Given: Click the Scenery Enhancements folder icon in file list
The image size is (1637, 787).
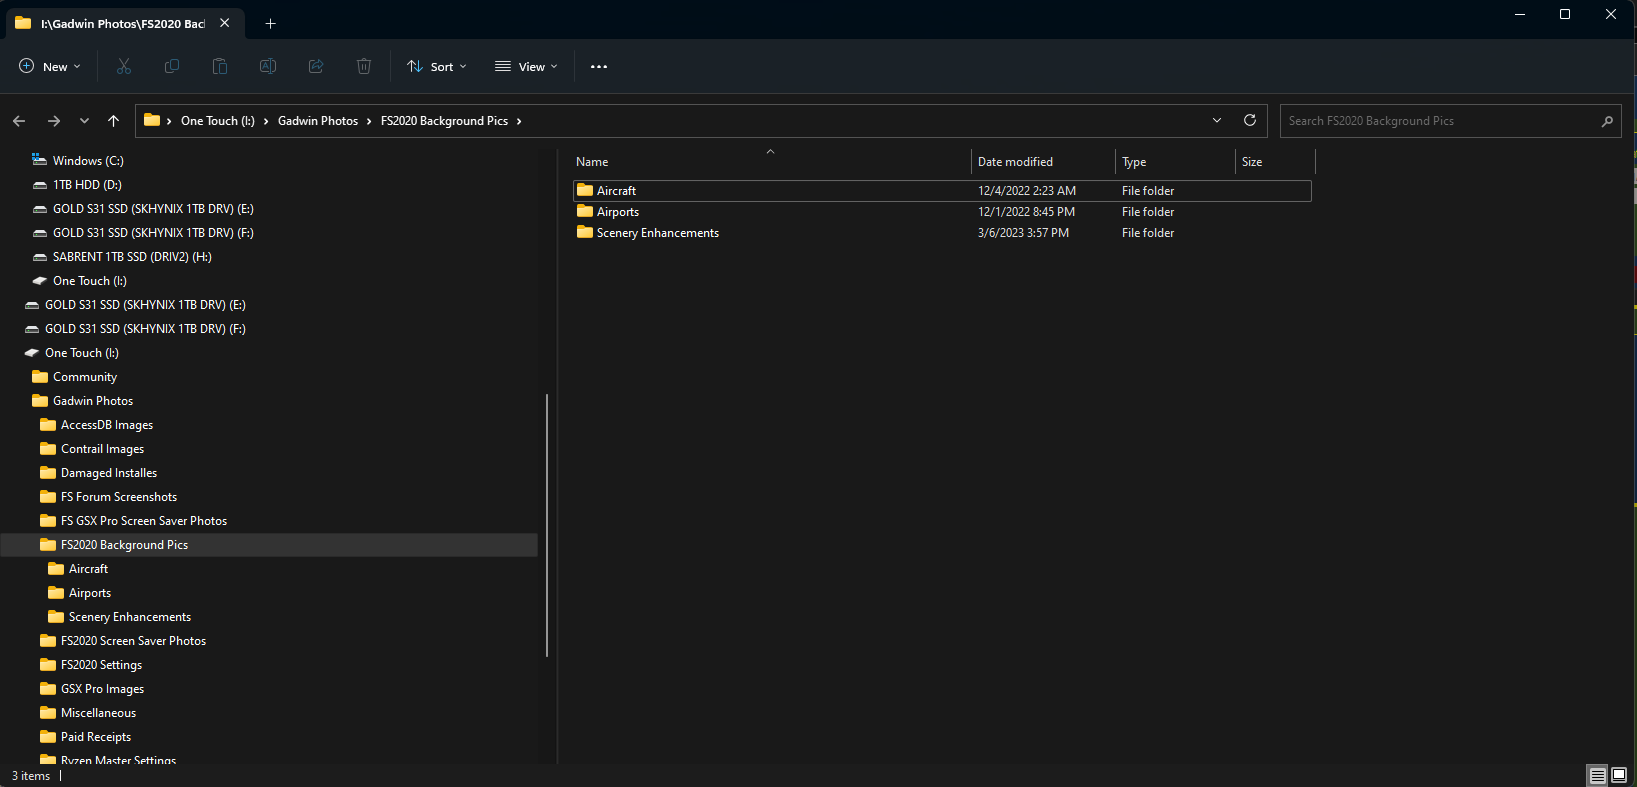Looking at the screenshot, I should point(585,232).
